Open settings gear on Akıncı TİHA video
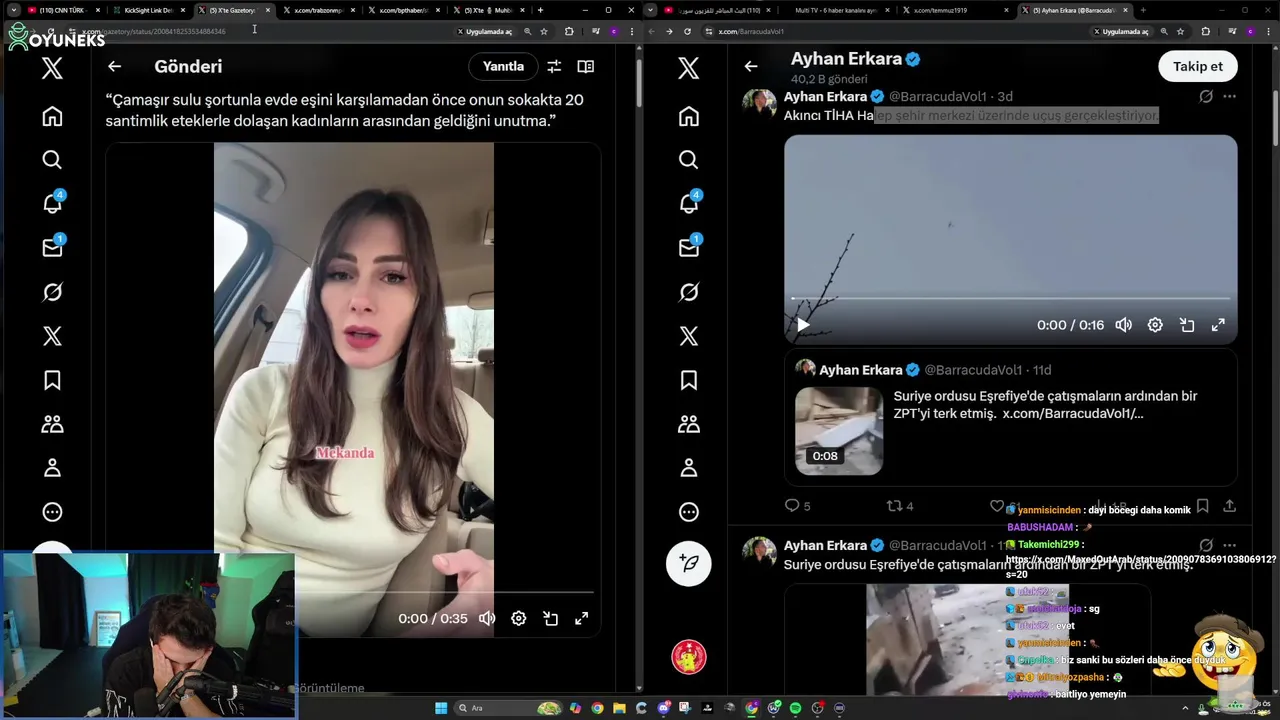This screenshot has width=1280, height=720. coord(1155,325)
